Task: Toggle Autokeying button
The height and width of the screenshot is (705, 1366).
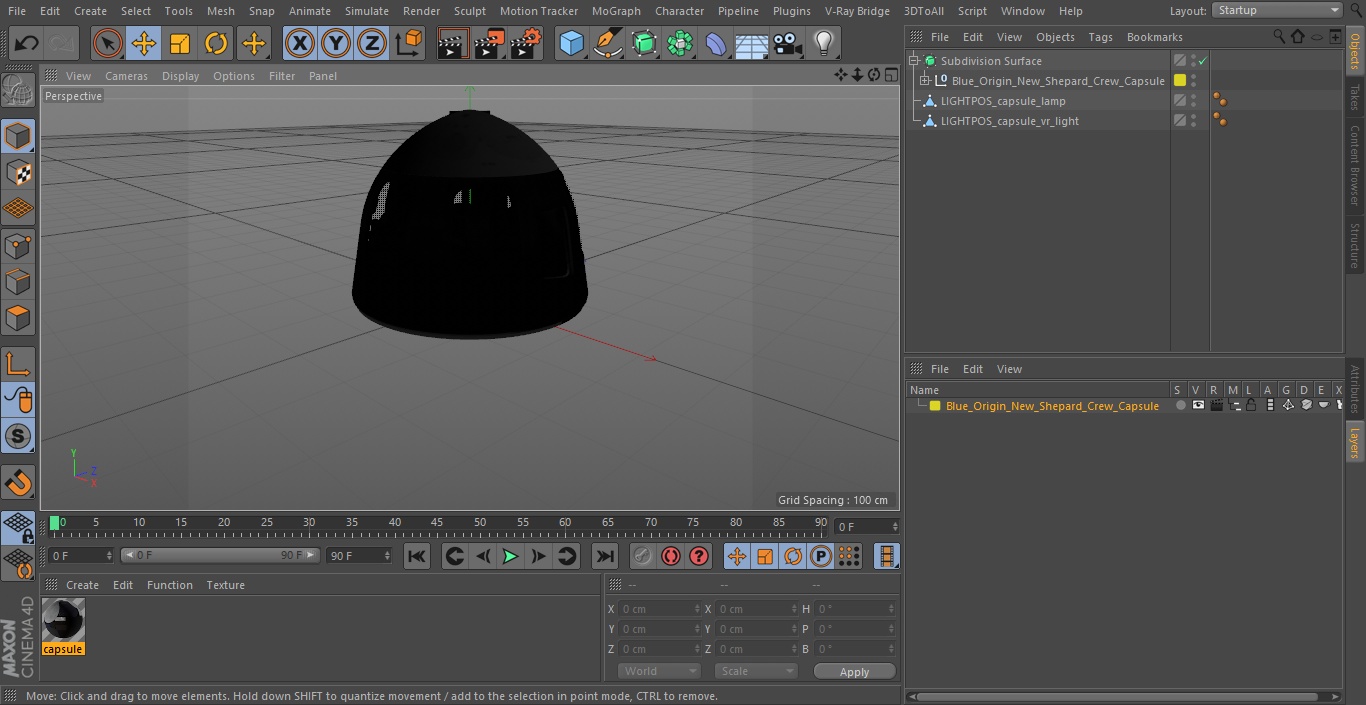Action: [x=671, y=557]
